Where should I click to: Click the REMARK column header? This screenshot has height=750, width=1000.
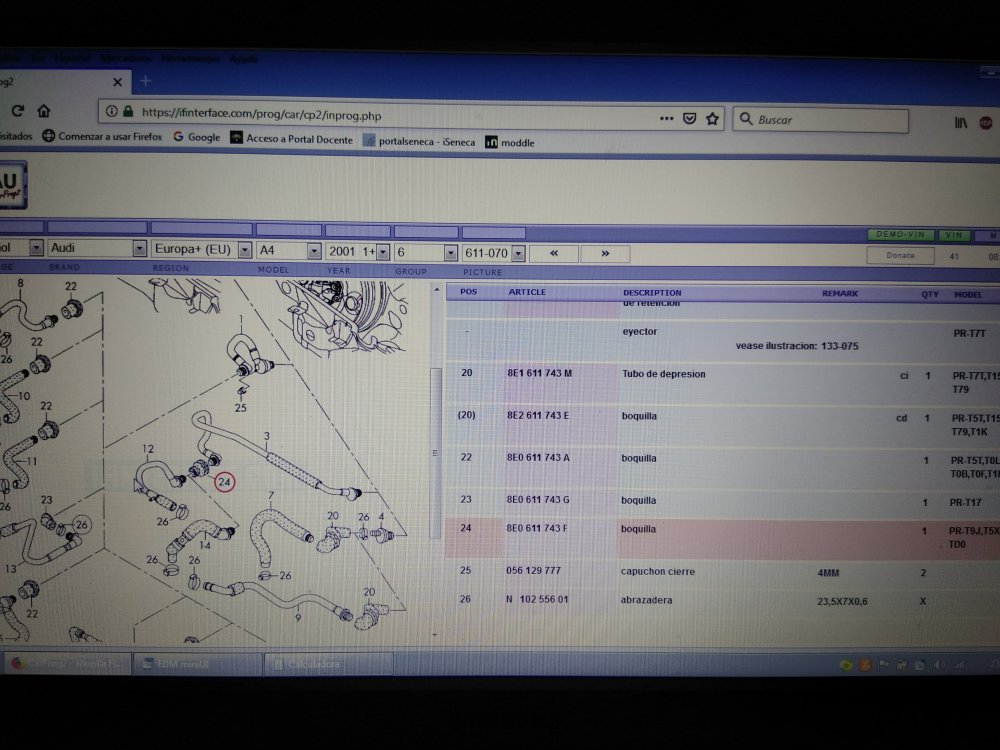840,293
